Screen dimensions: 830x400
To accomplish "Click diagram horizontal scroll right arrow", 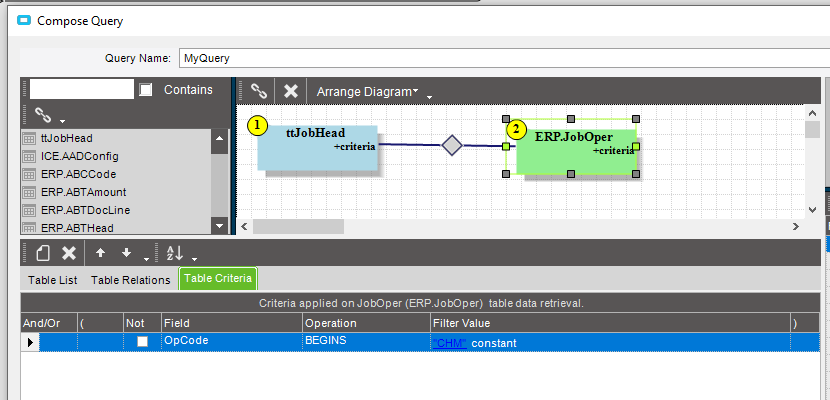I will click(x=796, y=226).
